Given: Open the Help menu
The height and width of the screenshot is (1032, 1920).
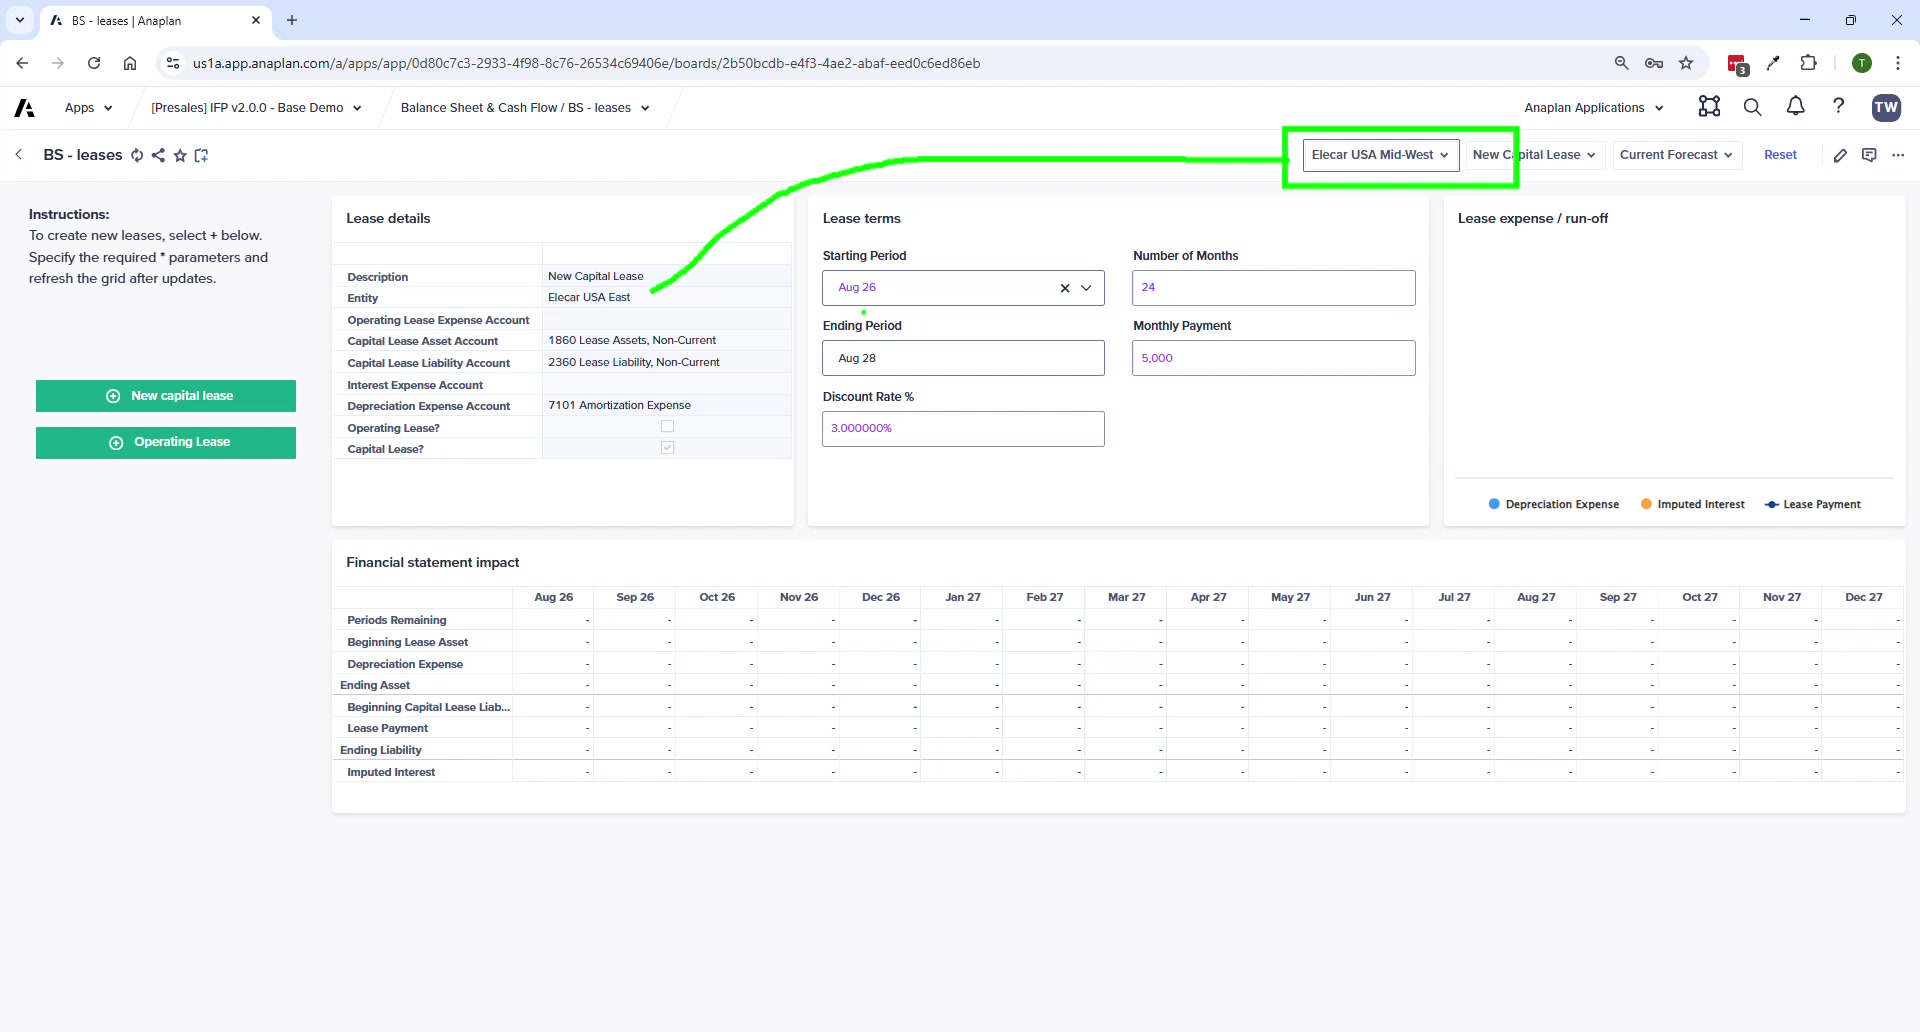Looking at the screenshot, I should (x=1839, y=107).
